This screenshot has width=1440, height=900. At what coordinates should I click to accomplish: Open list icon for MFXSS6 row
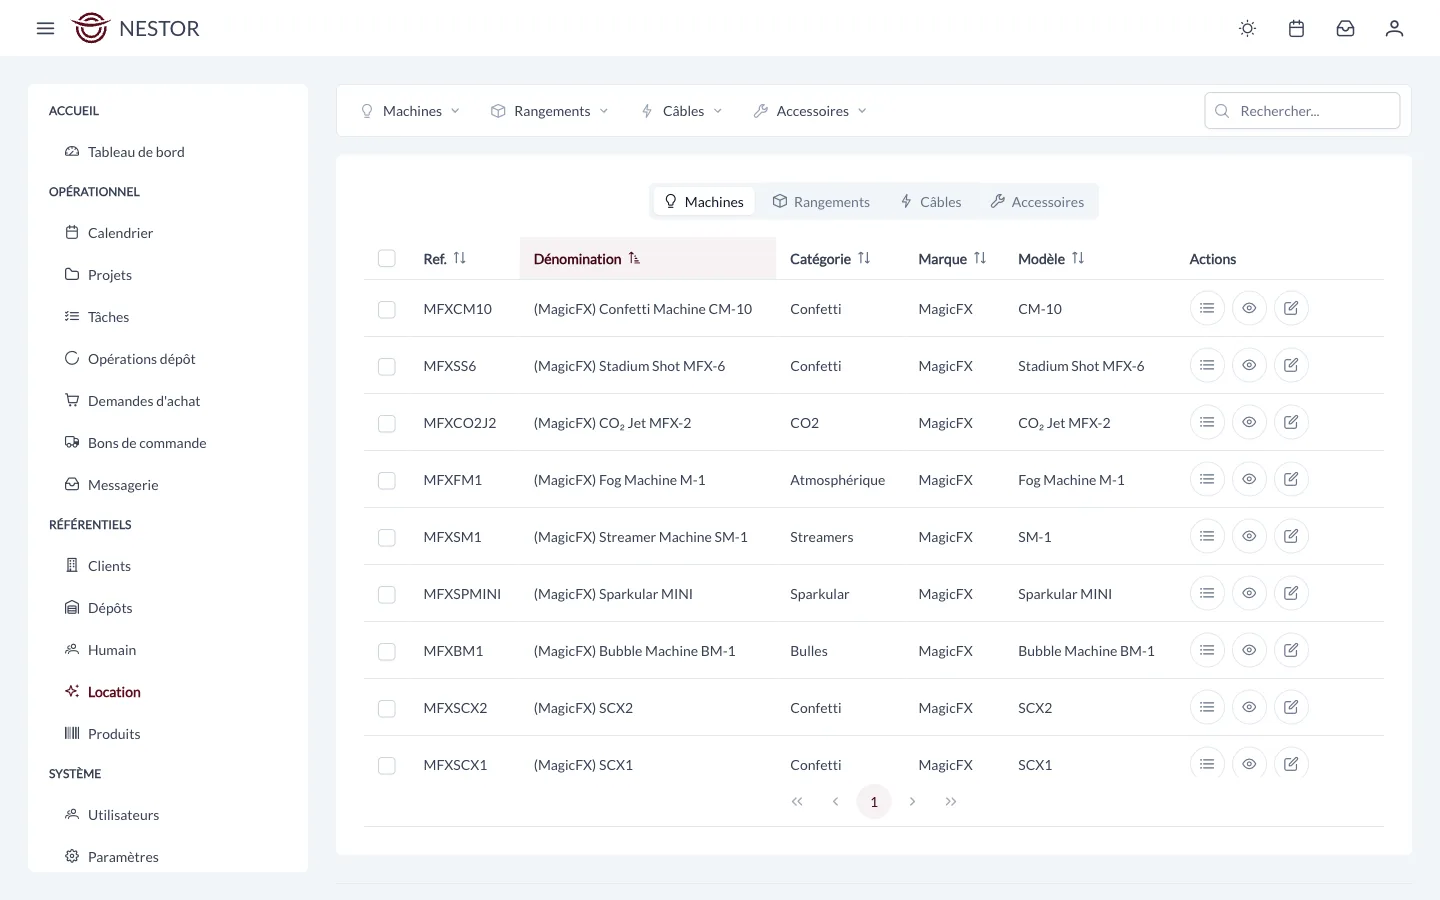pyautogui.click(x=1207, y=365)
